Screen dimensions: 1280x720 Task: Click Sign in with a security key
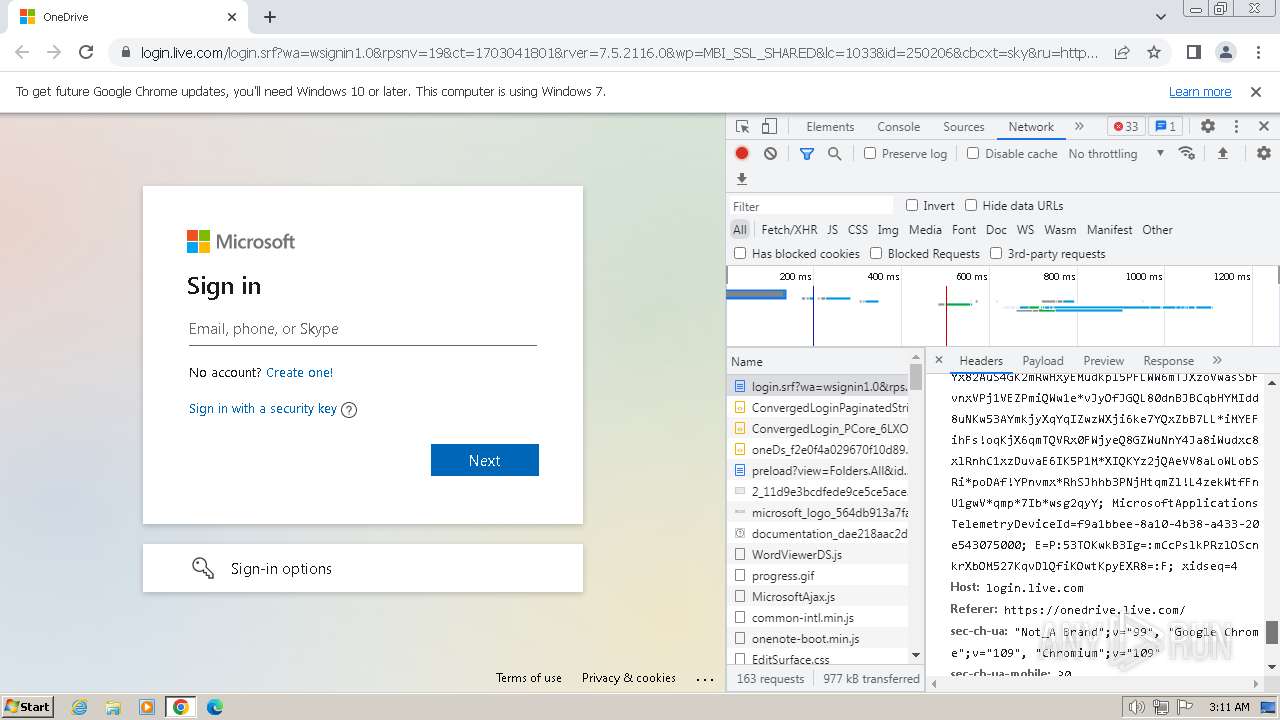[263, 408]
